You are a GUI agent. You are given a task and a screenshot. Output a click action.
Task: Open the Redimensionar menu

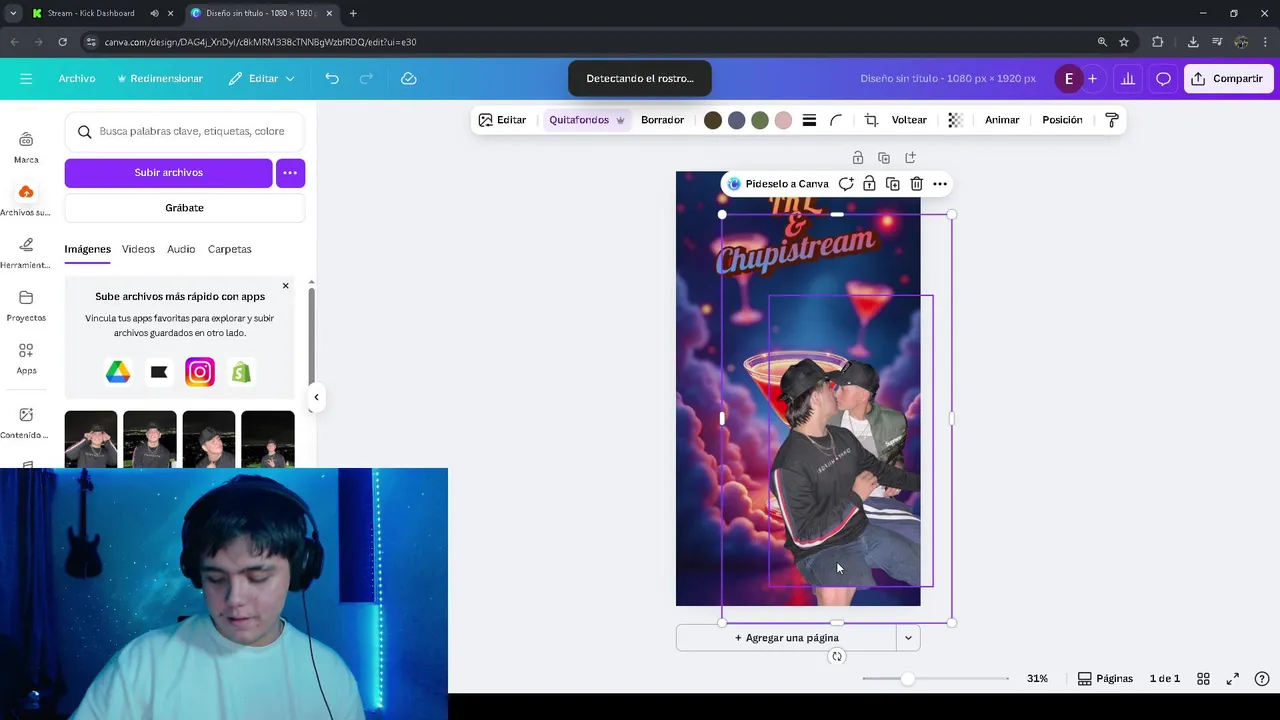tap(160, 78)
